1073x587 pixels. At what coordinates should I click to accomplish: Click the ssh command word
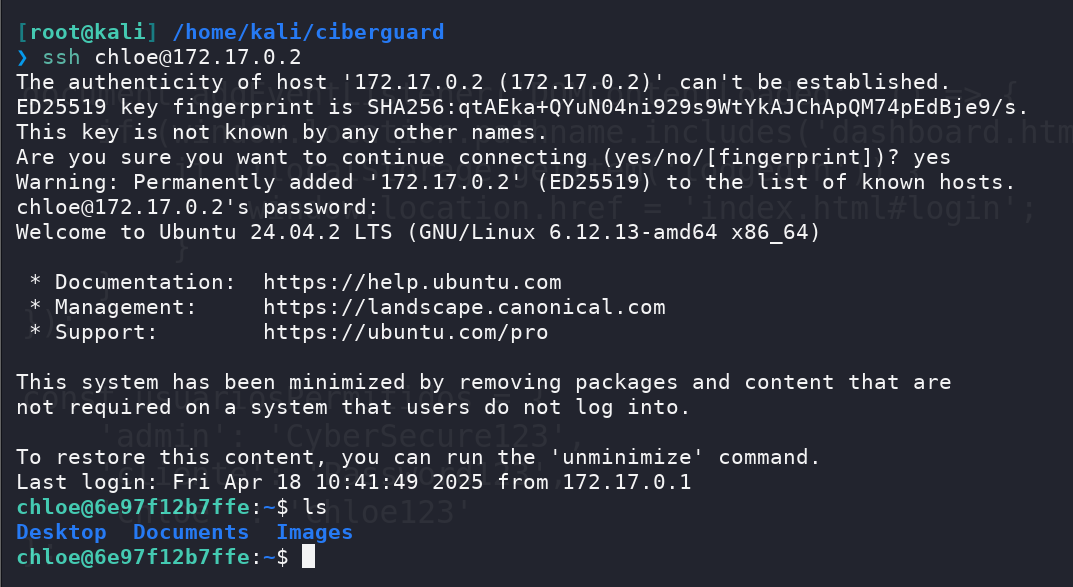click(x=61, y=57)
